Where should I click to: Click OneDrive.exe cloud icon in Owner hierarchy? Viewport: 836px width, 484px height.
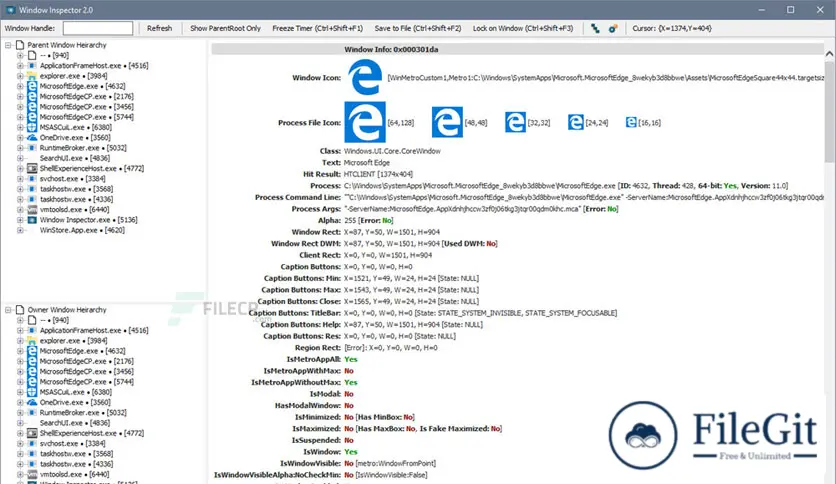click(x=32, y=402)
